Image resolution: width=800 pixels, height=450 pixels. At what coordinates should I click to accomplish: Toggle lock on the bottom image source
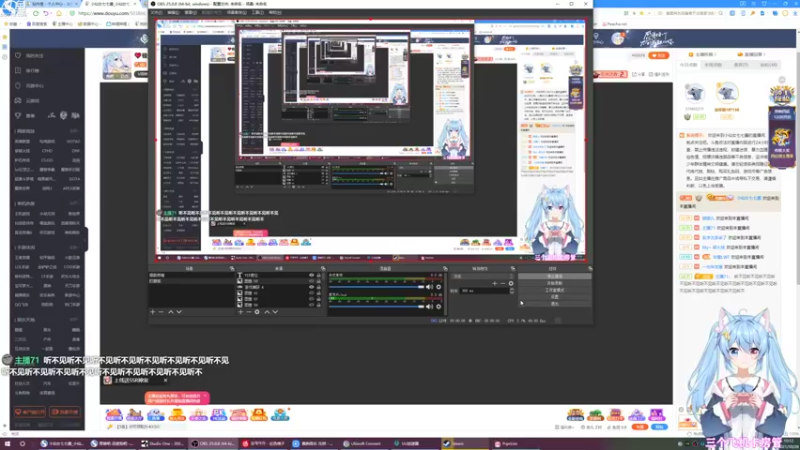point(319,305)
